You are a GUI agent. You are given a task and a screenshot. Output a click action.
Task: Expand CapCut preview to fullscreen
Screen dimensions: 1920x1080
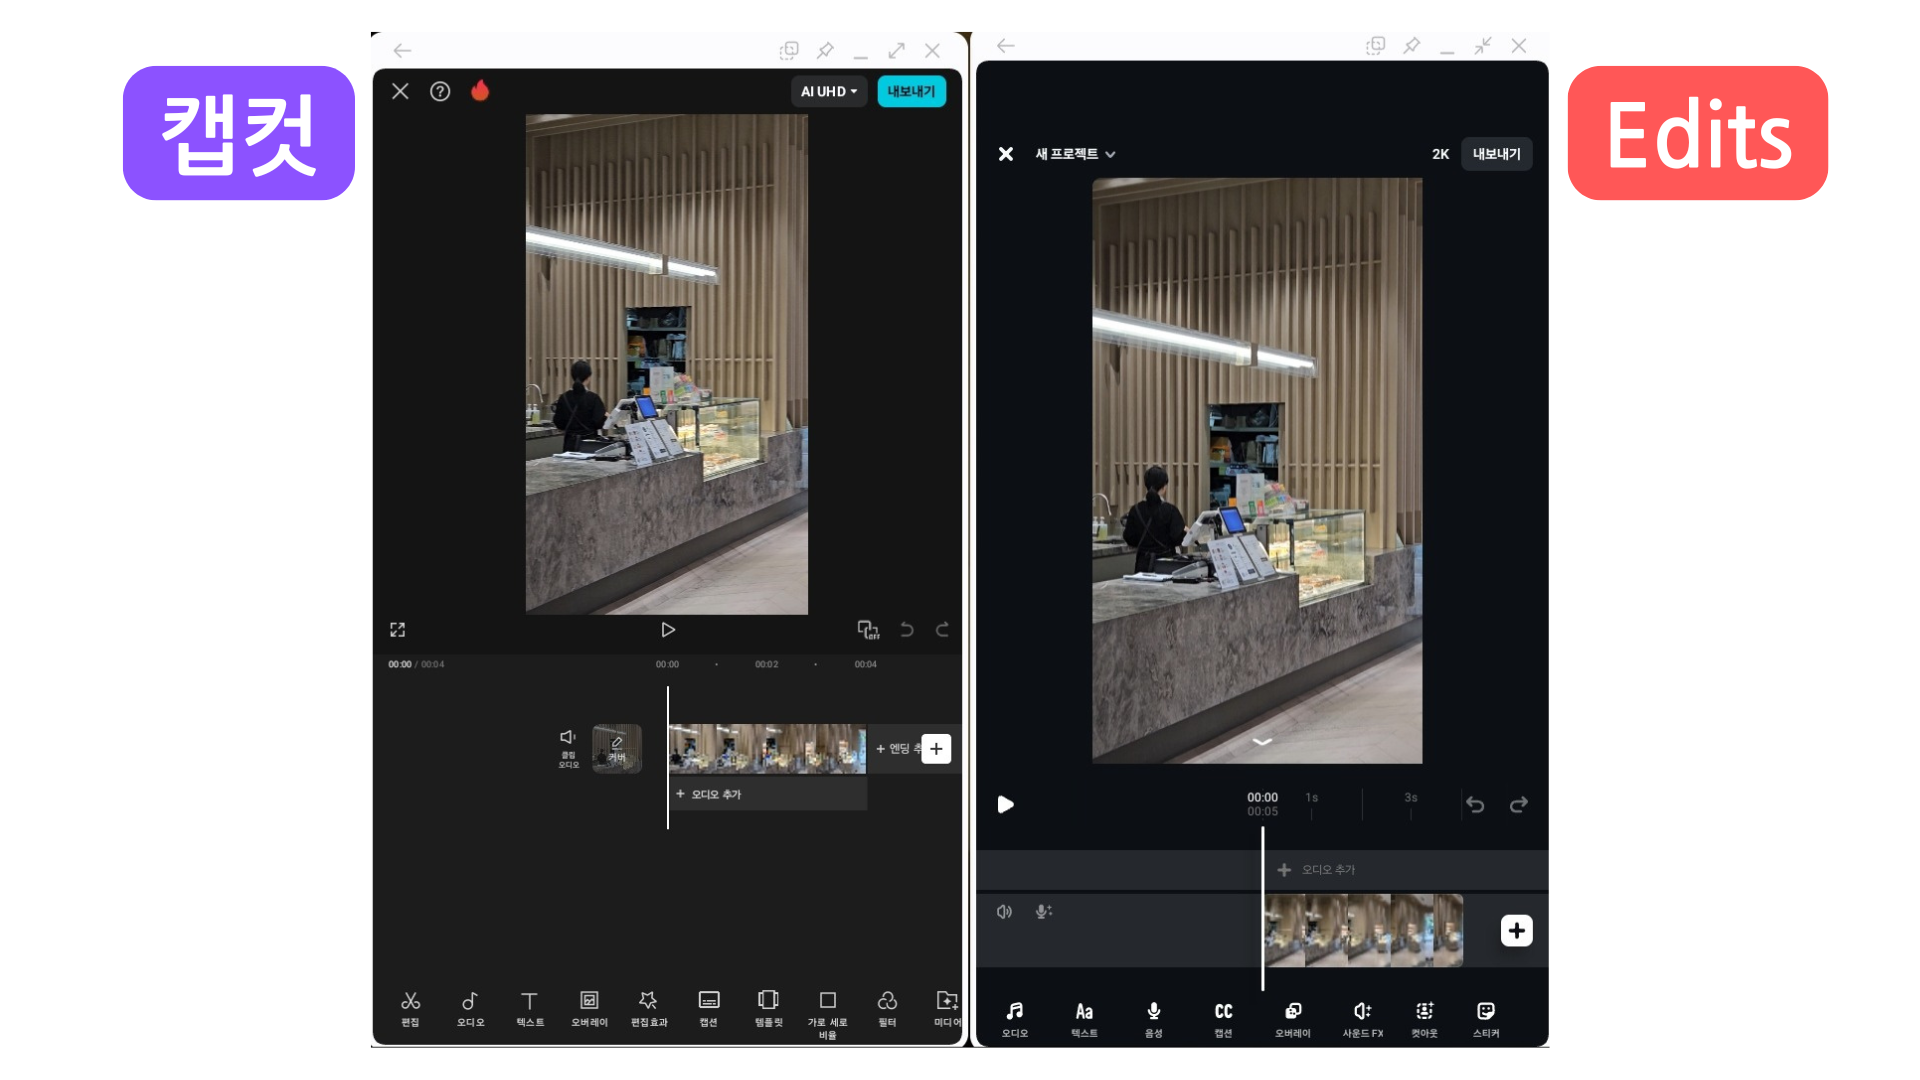[397, 629]
